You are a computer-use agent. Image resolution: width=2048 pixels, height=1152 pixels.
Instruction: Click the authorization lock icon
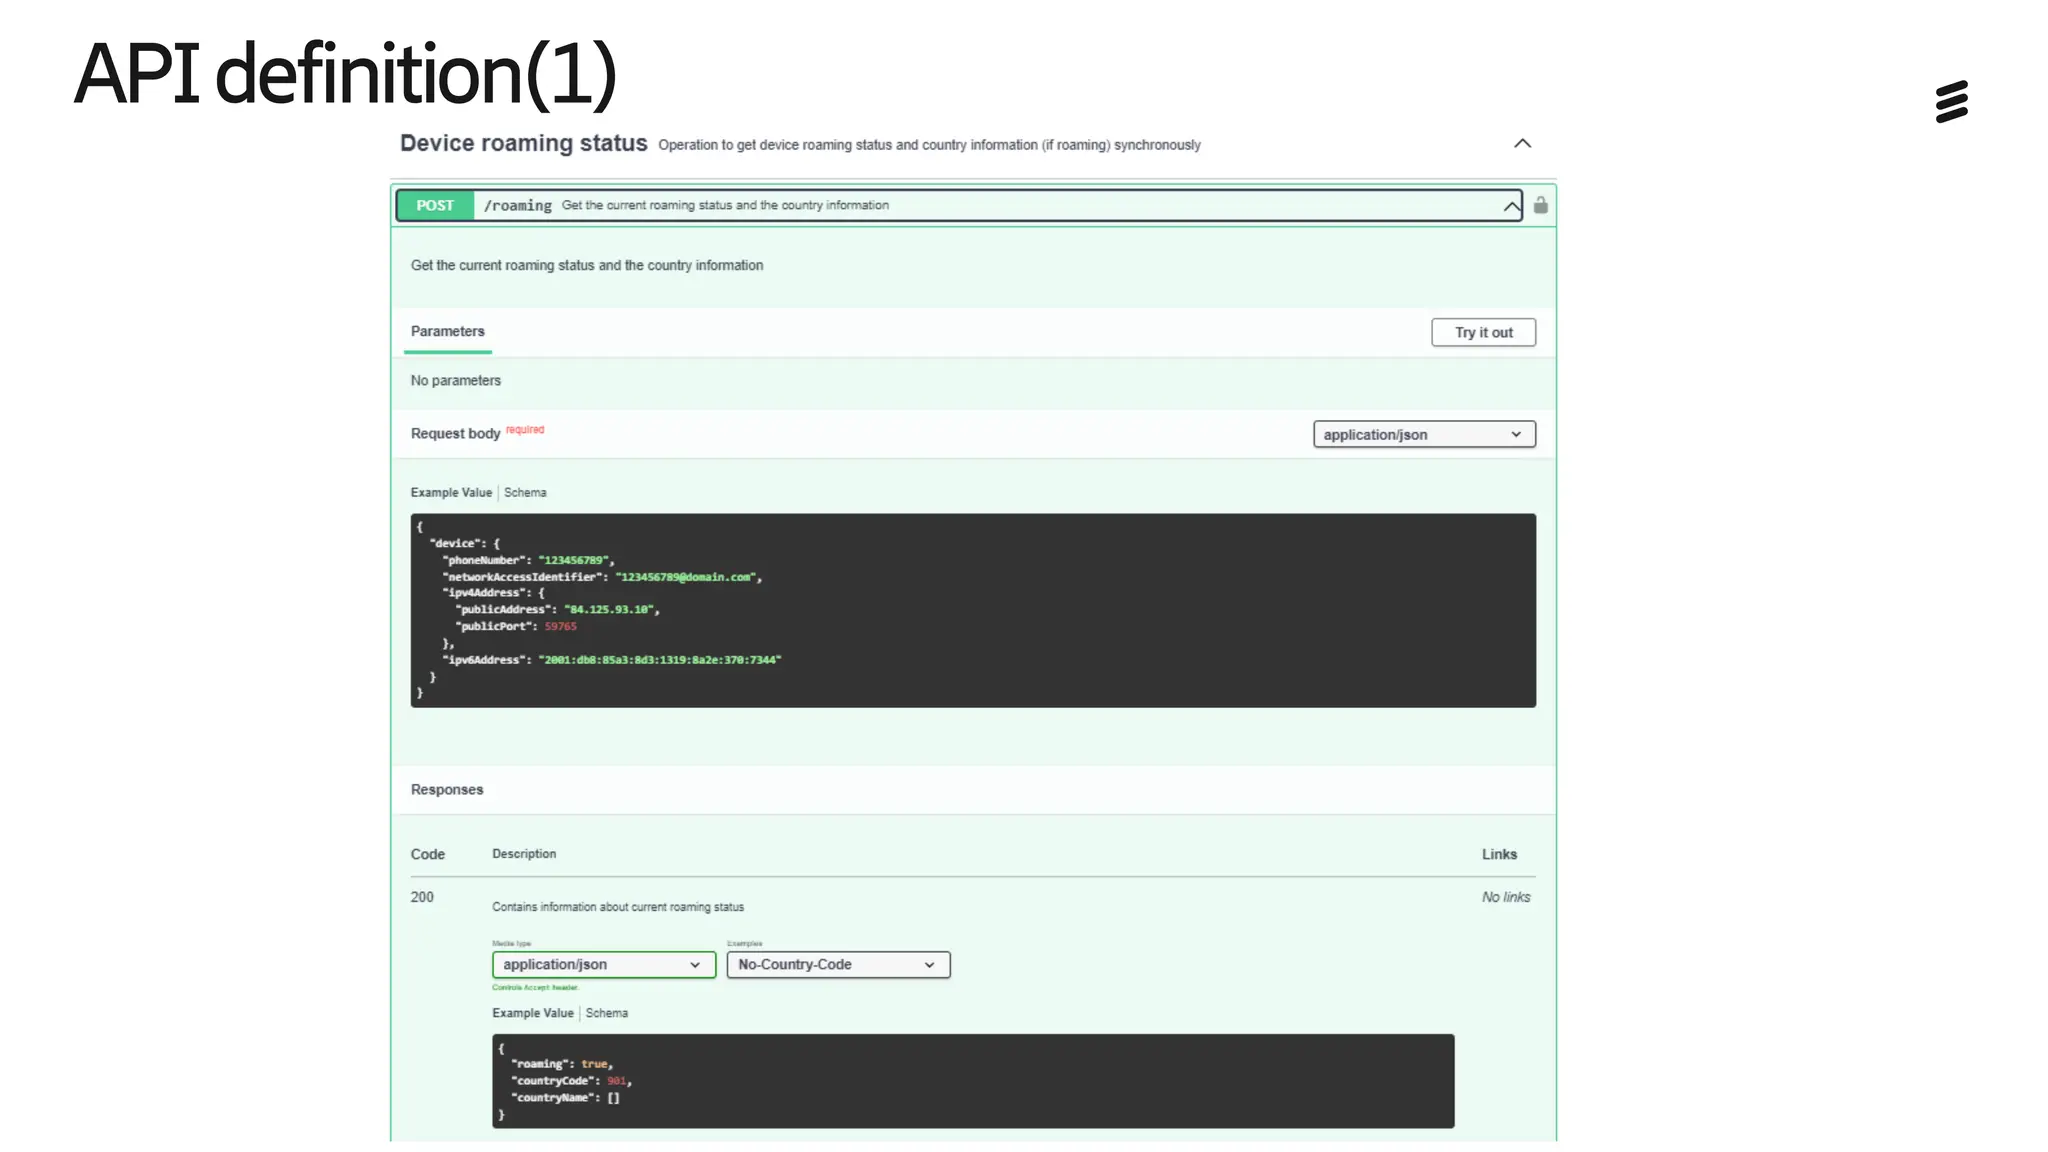(1540, 205)
